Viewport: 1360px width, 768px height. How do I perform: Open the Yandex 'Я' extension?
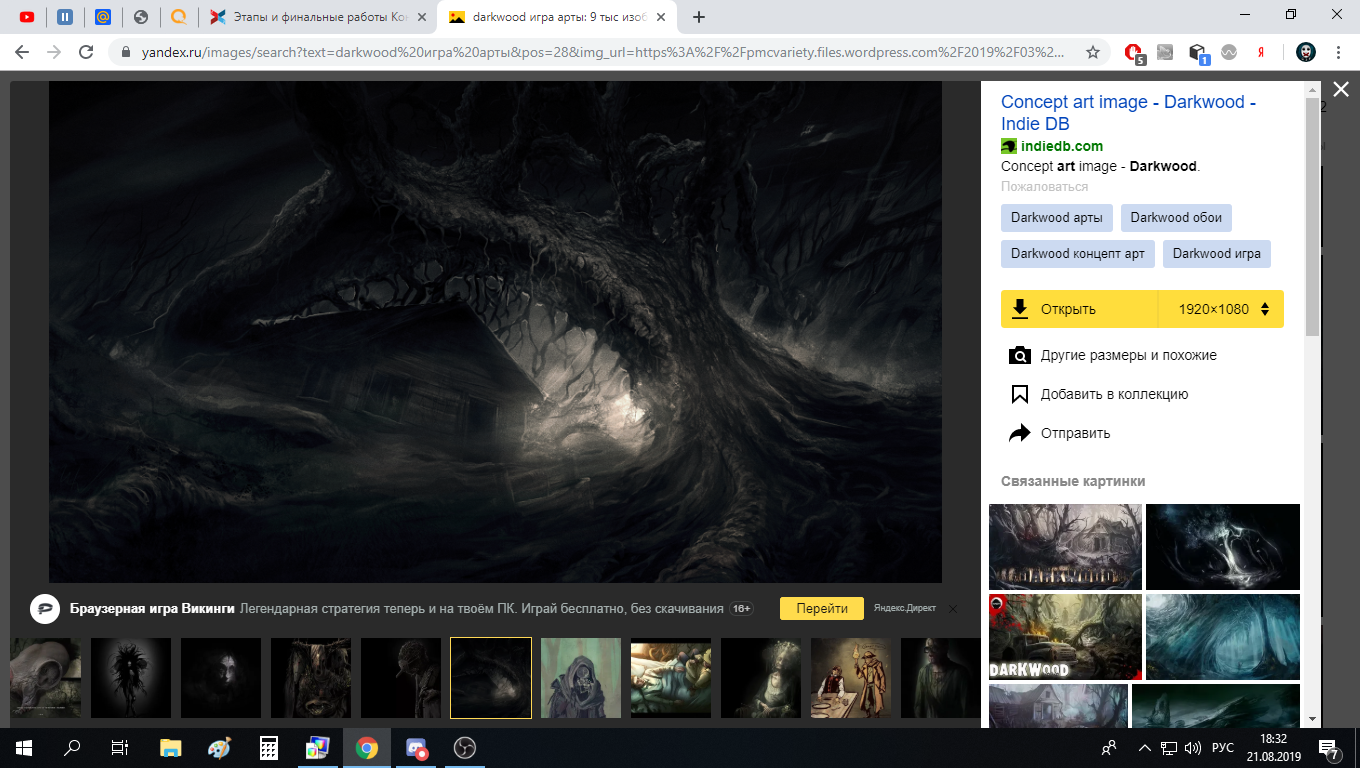tap(1263, 52)
